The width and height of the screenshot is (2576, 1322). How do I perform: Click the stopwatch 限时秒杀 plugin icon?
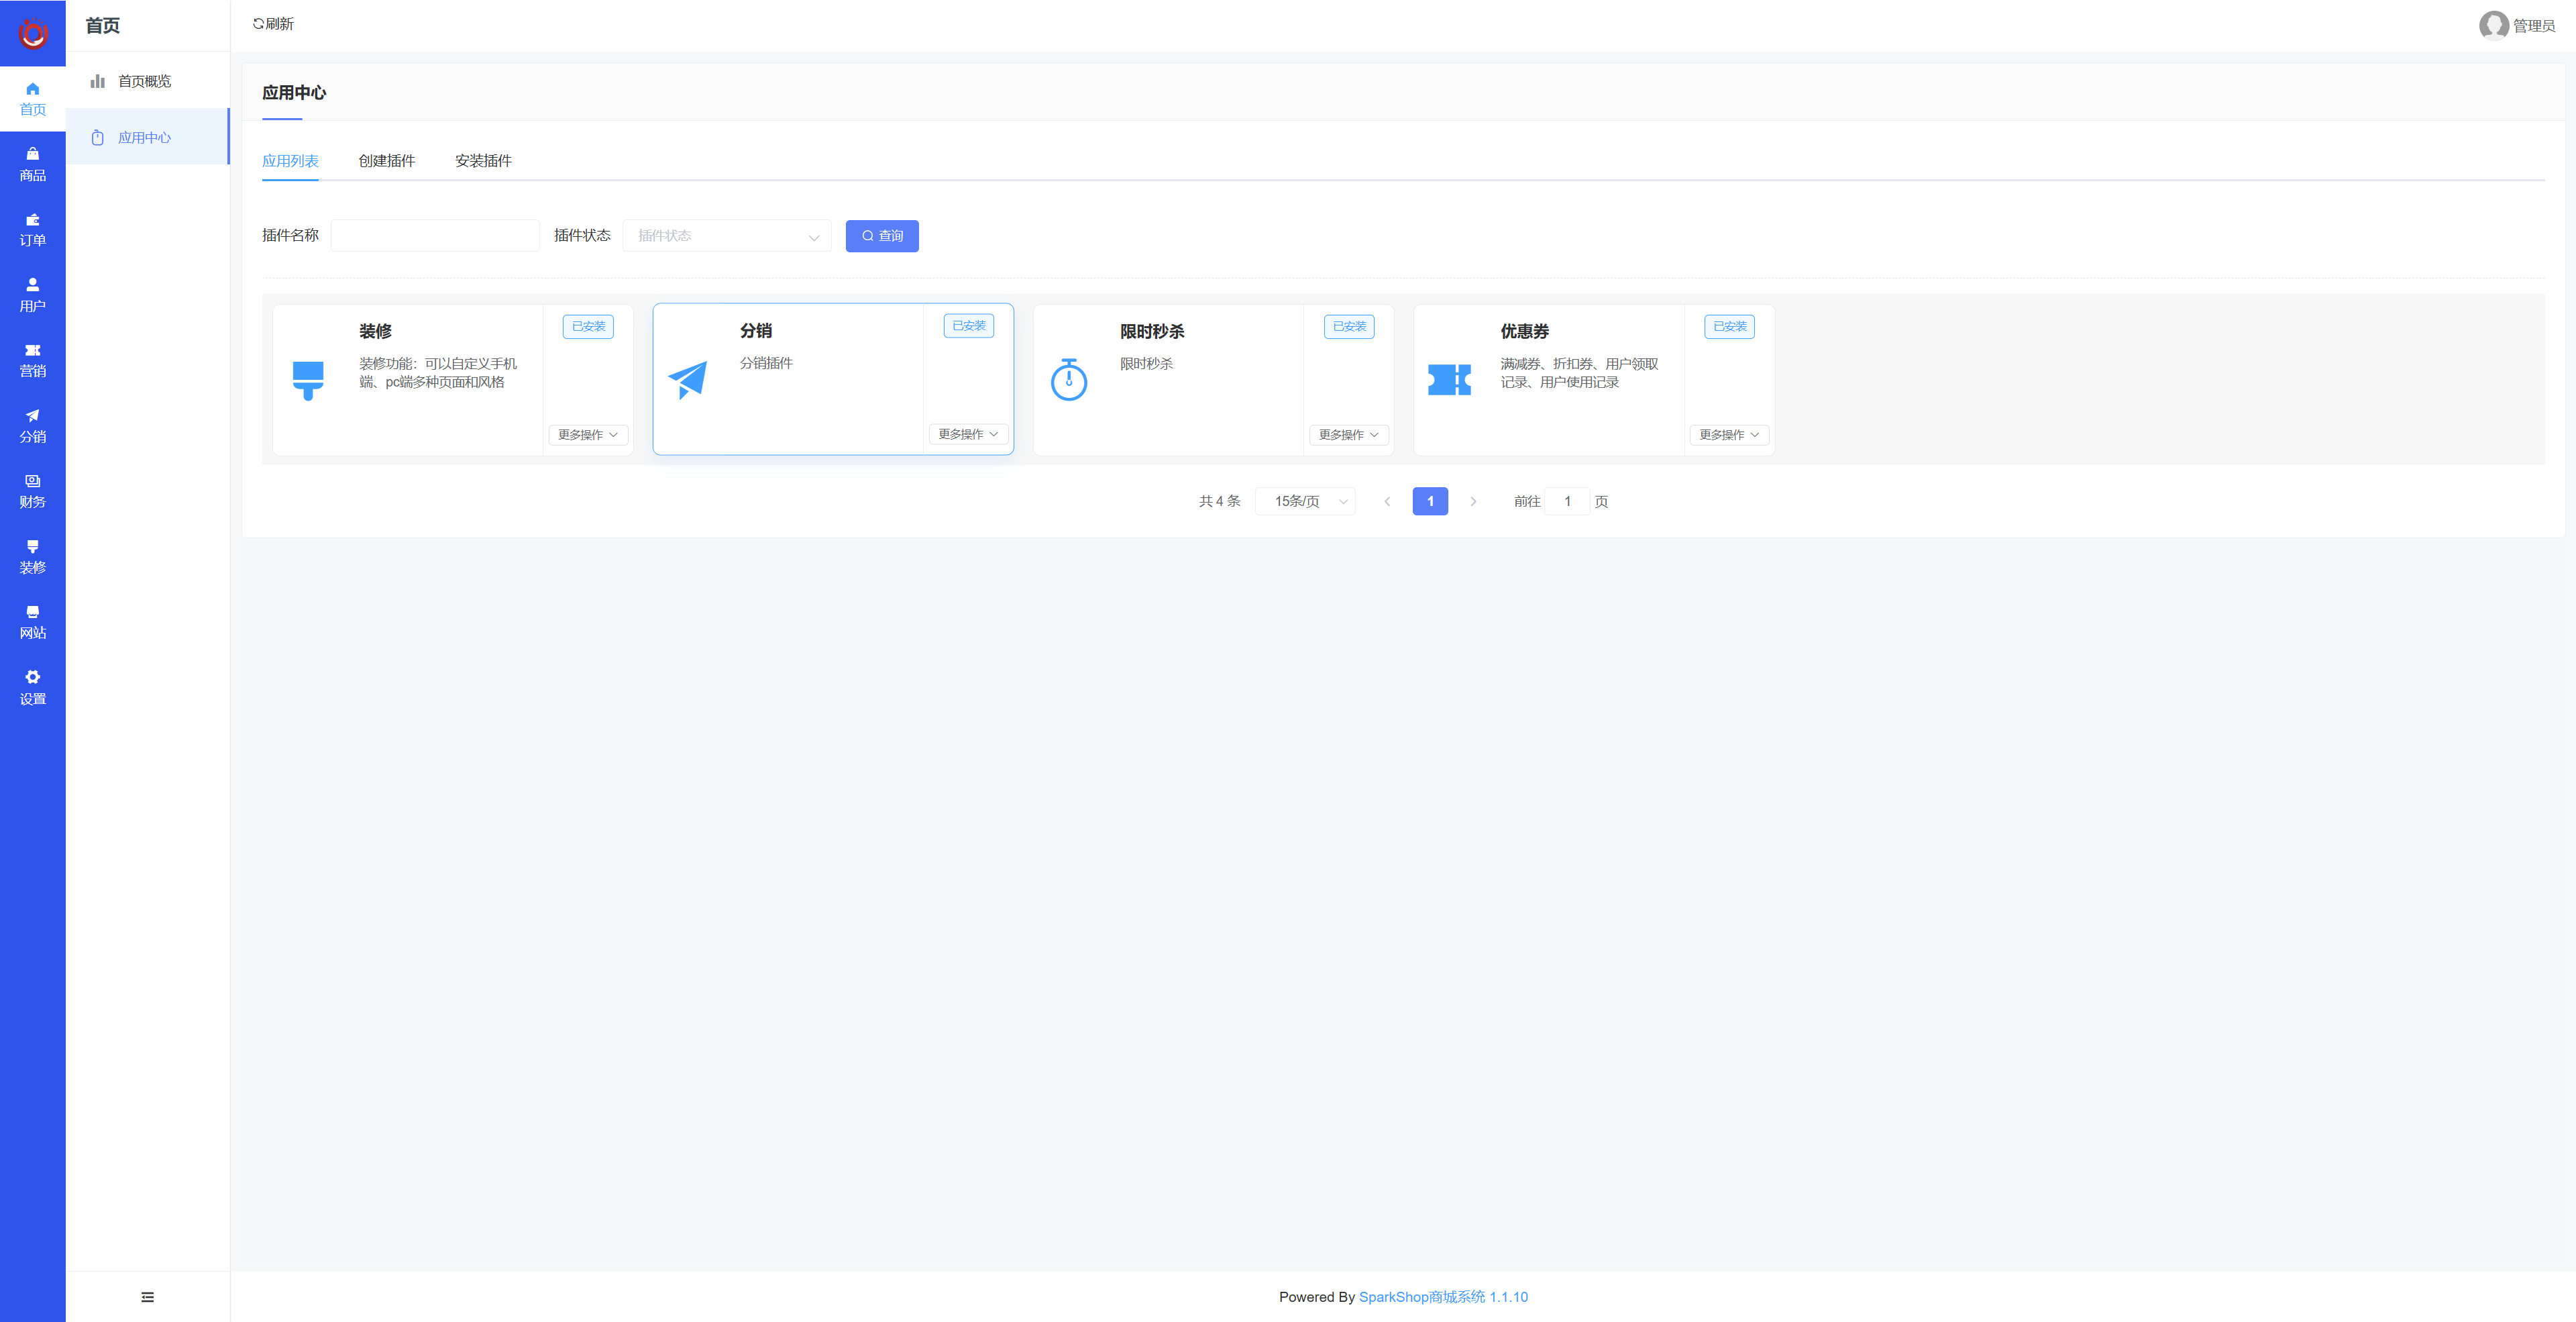[1069, 380]
